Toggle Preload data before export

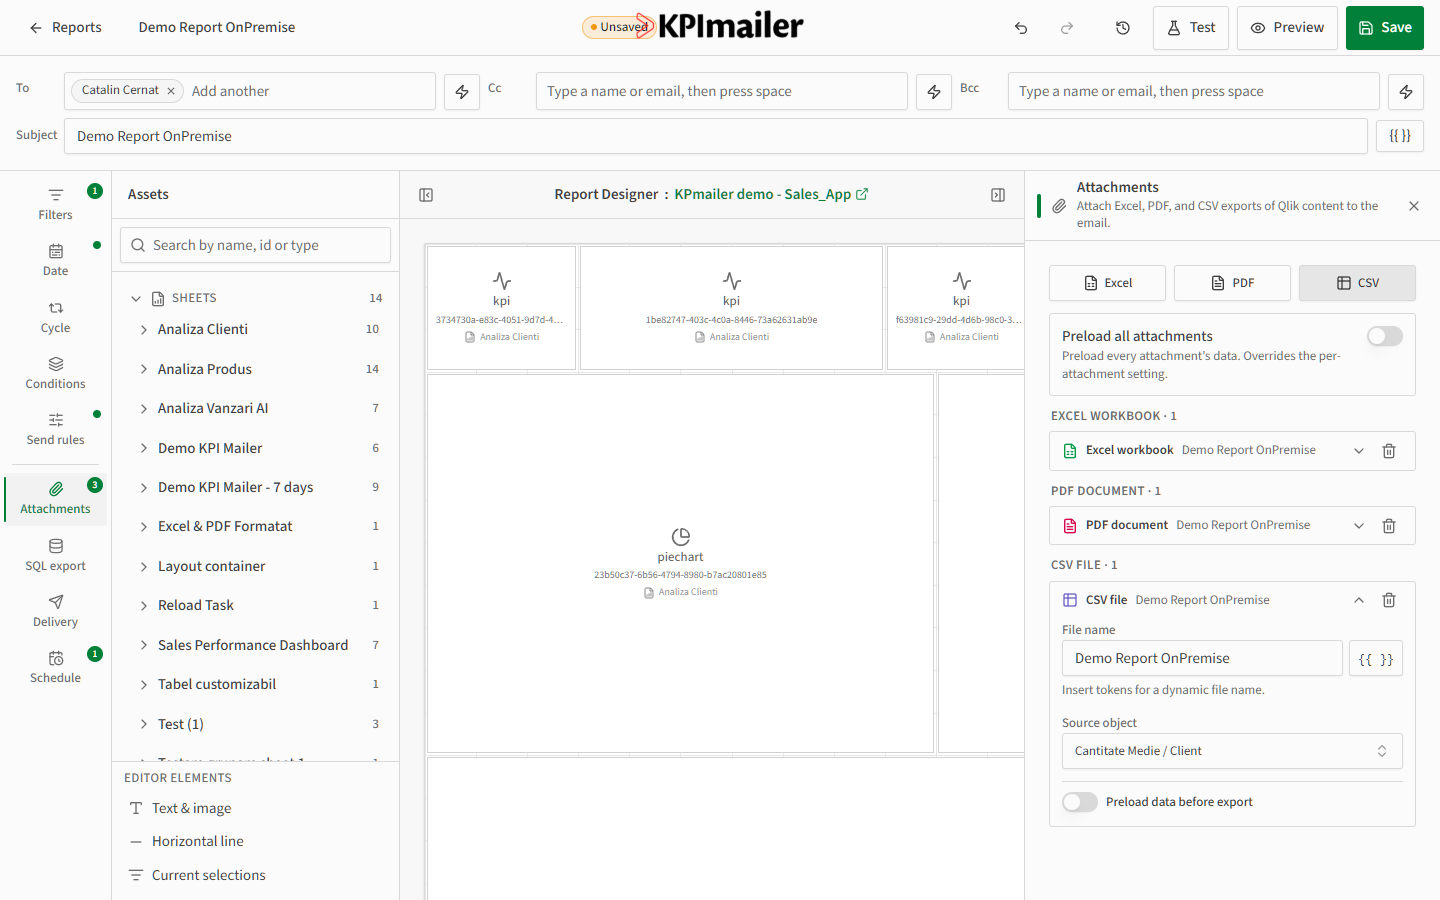pyautogui.click(x=1080, y=802)
